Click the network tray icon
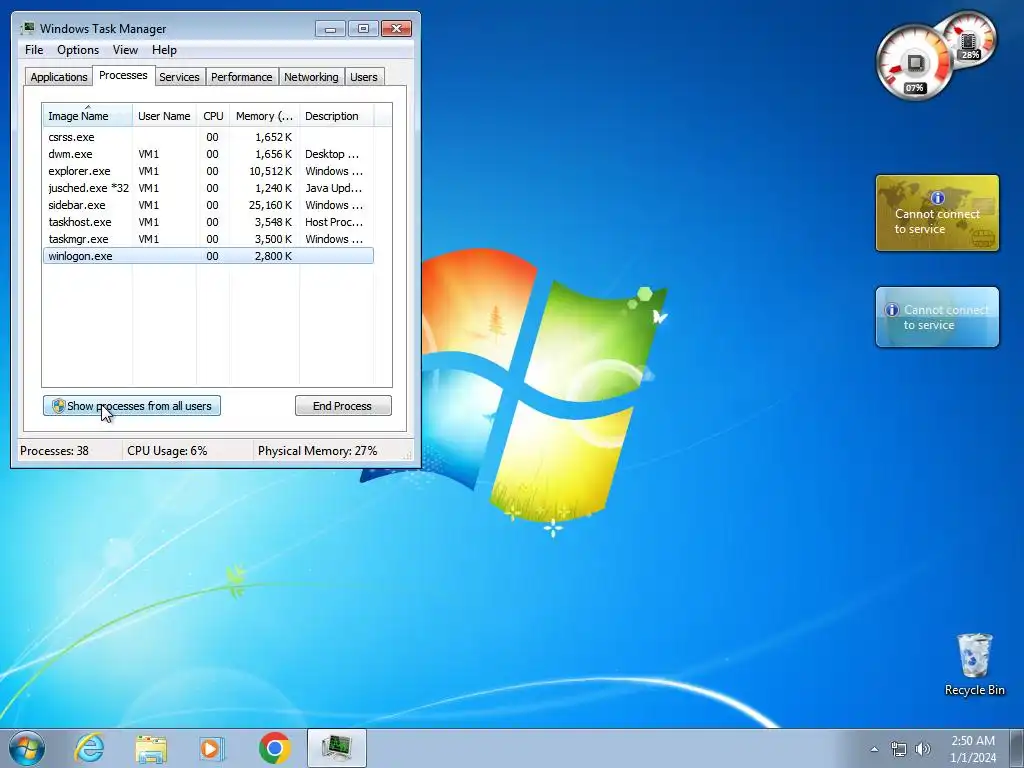 coord(899,749)
